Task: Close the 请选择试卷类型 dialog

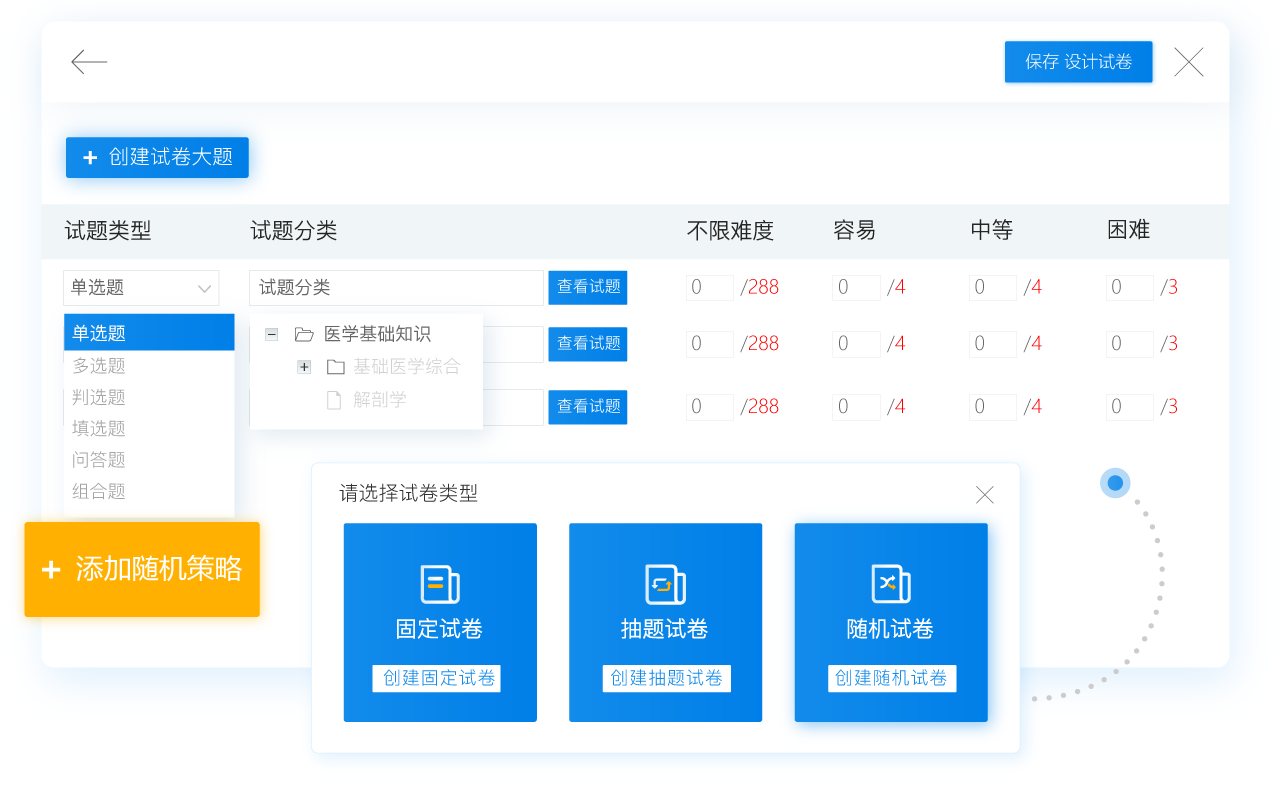Action: [x=984, y=495]
